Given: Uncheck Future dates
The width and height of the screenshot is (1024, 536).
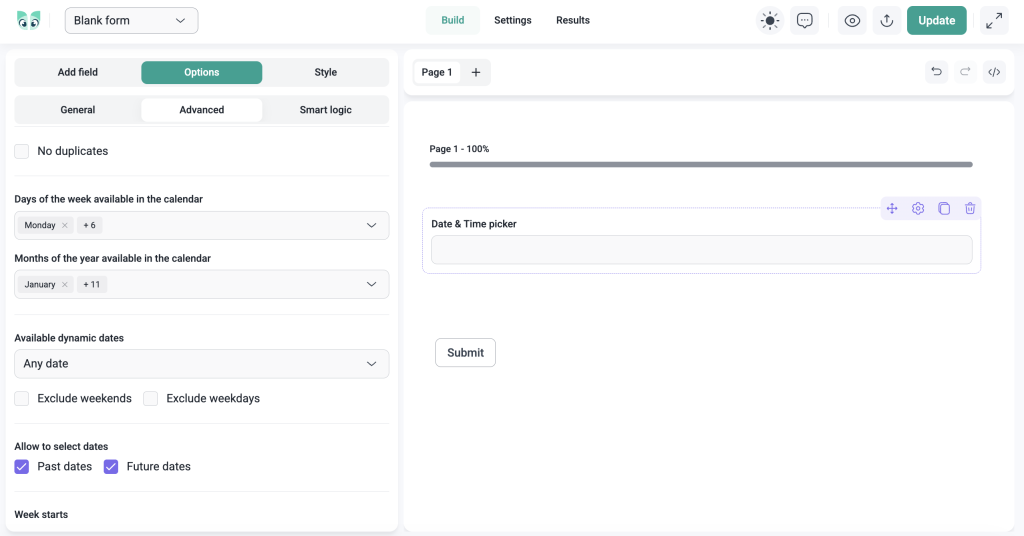Looking at the screenshot, I should point(111,467).
